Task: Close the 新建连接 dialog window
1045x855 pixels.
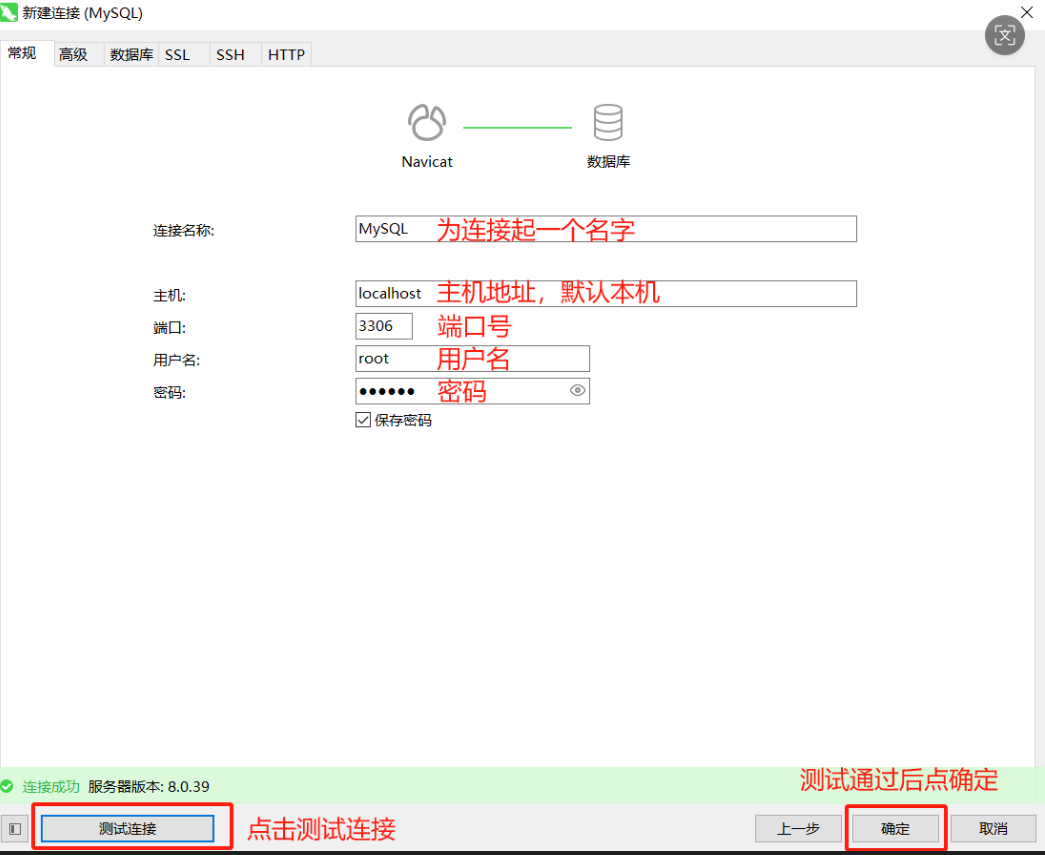Action: point(1026,13)
